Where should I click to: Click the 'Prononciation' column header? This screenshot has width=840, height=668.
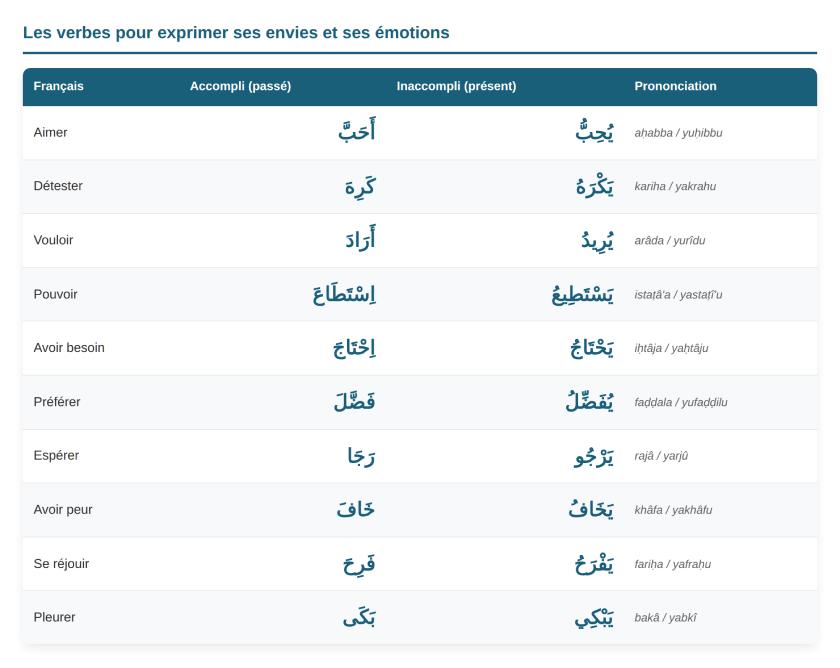tap(675, 86)
